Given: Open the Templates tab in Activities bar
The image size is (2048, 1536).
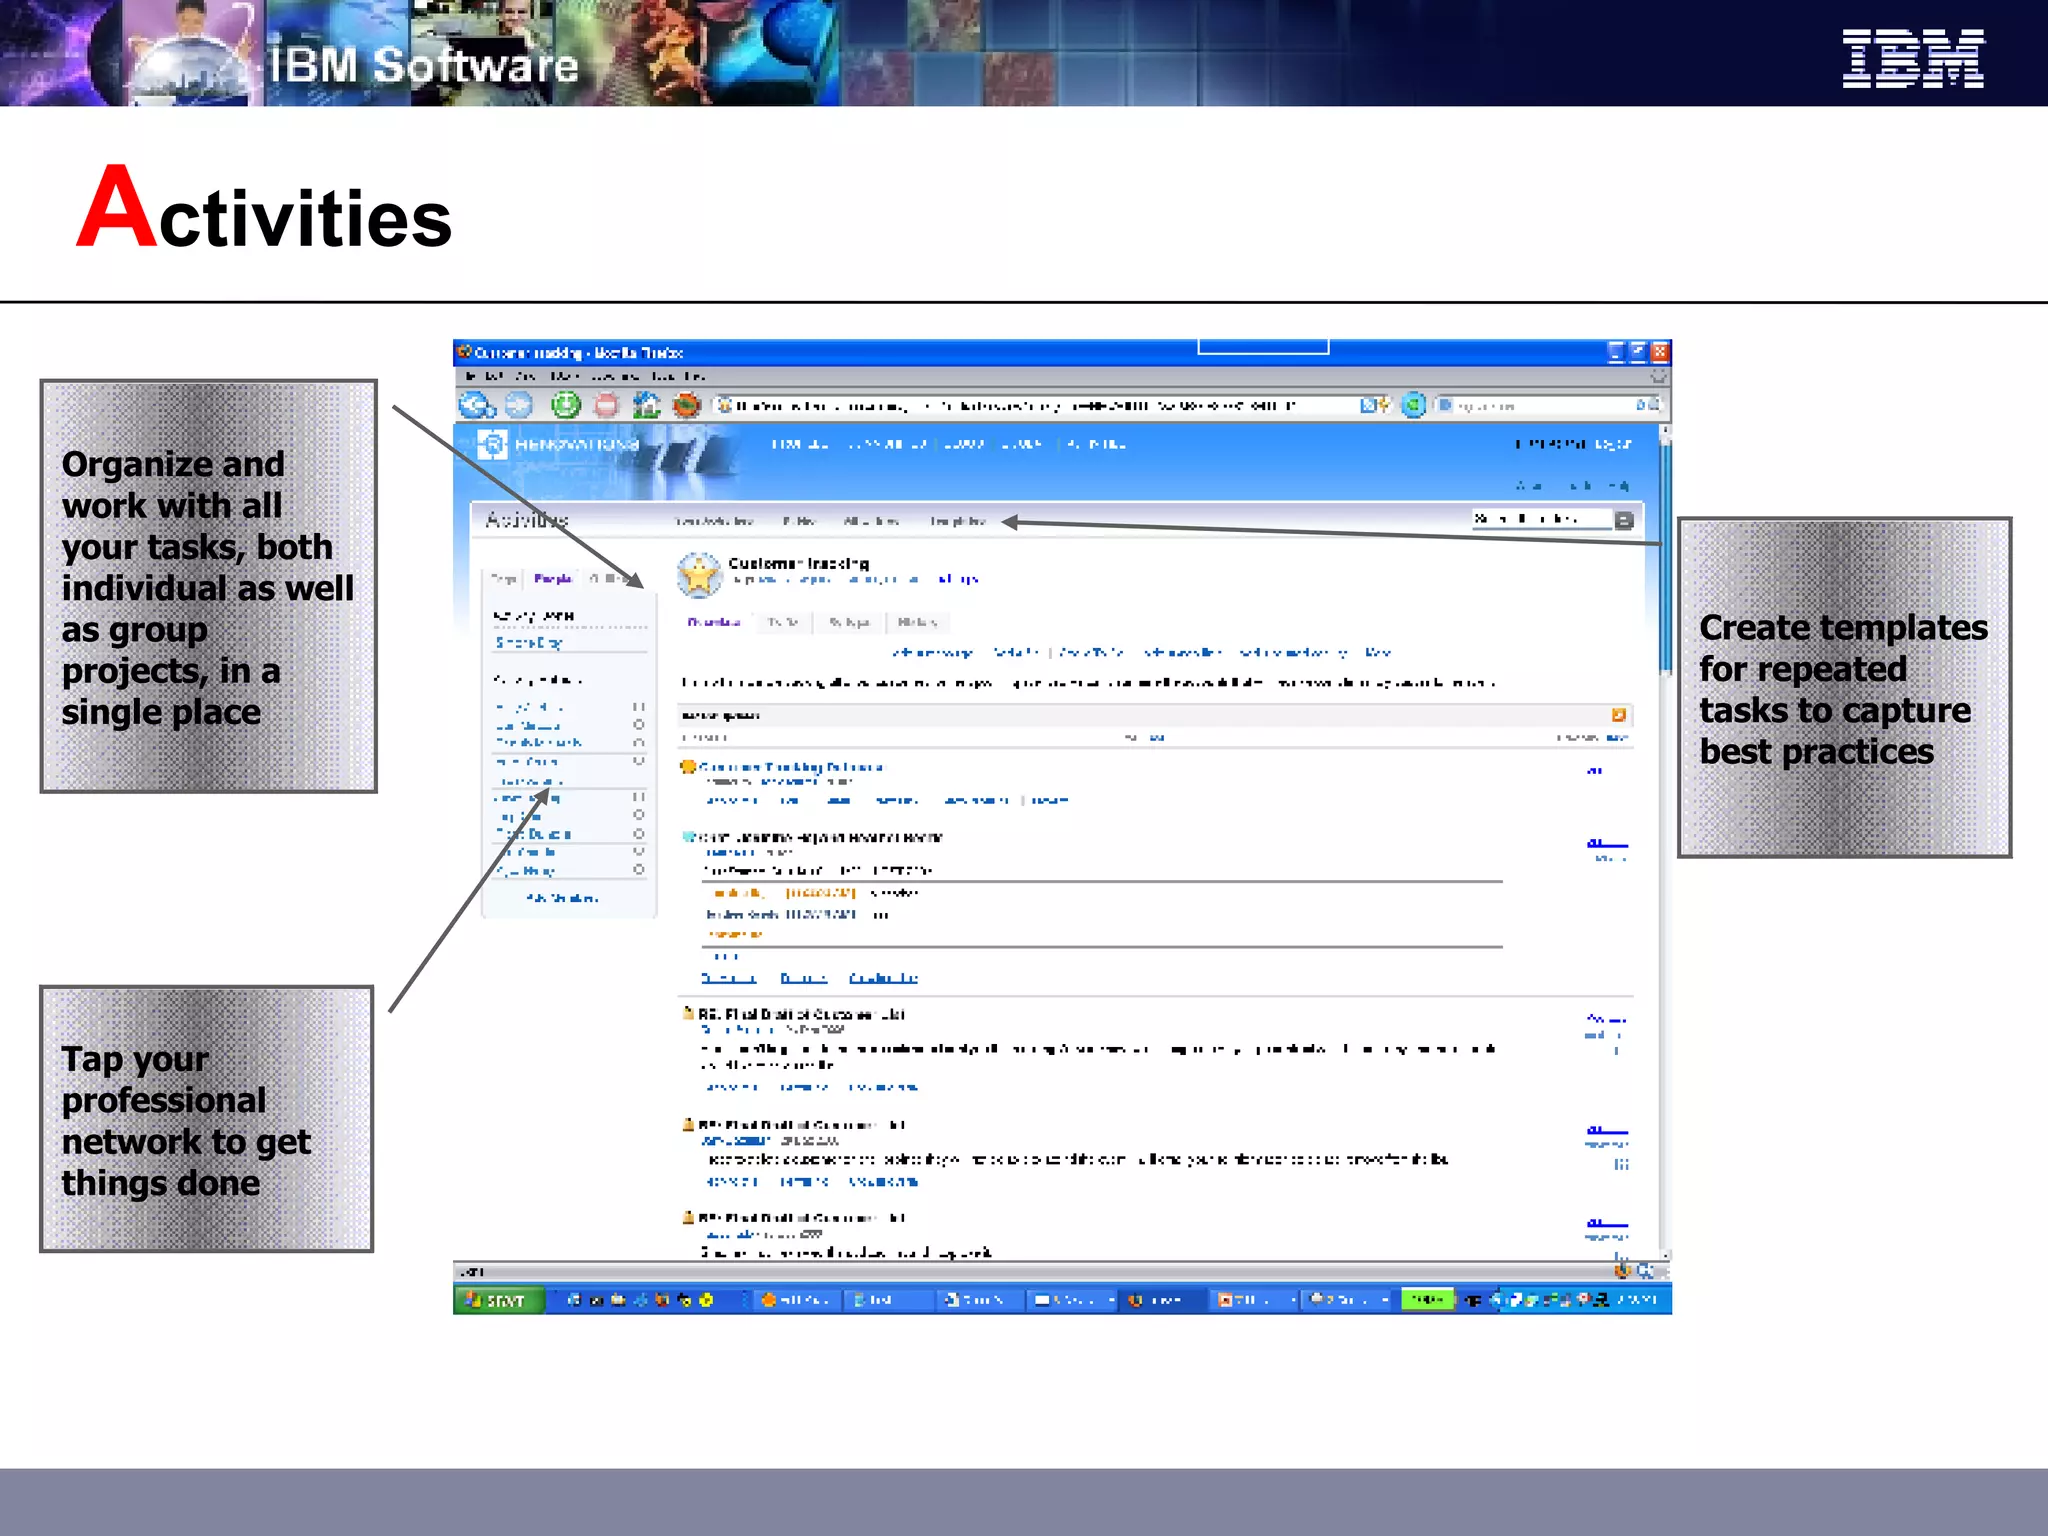Looking at the screenshot, I should click(957, 521).
